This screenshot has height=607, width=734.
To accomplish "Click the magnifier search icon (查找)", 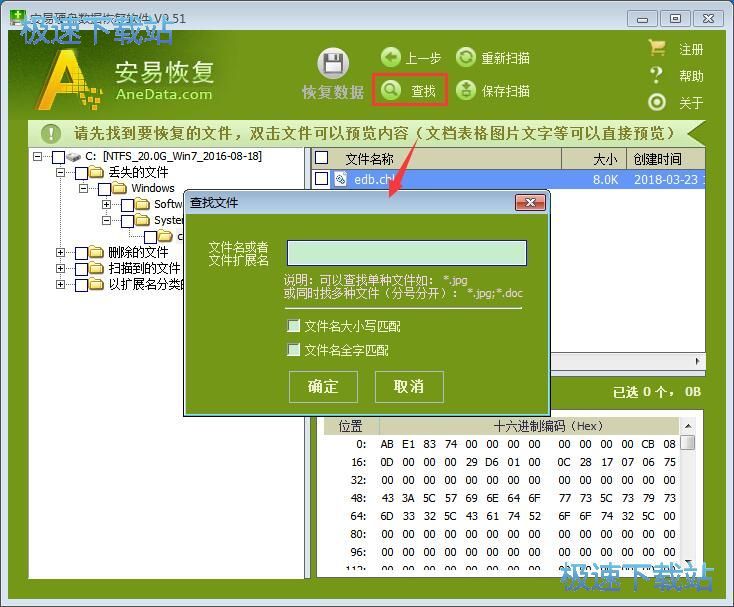I will pos(391,89).
